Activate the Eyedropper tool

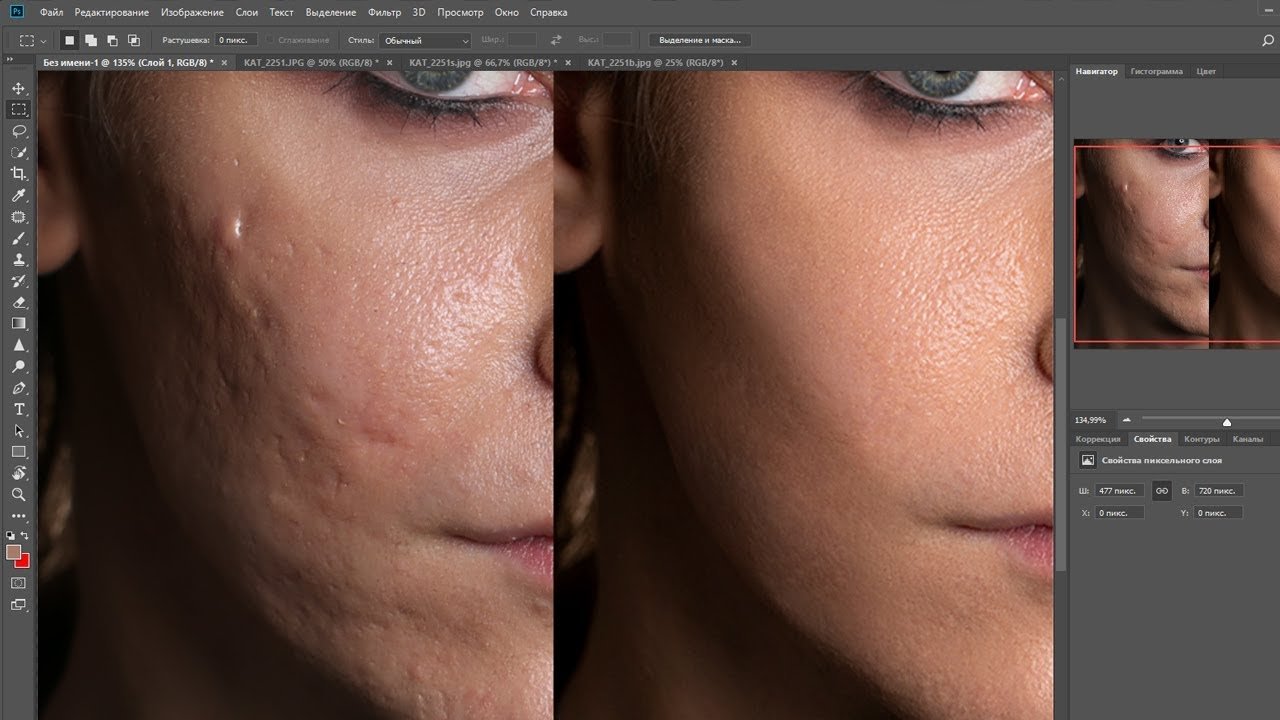(19, 196)
